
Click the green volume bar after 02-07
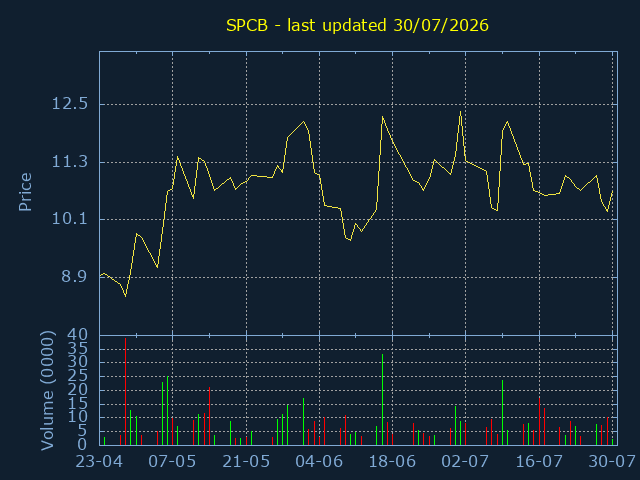(502, 413)
